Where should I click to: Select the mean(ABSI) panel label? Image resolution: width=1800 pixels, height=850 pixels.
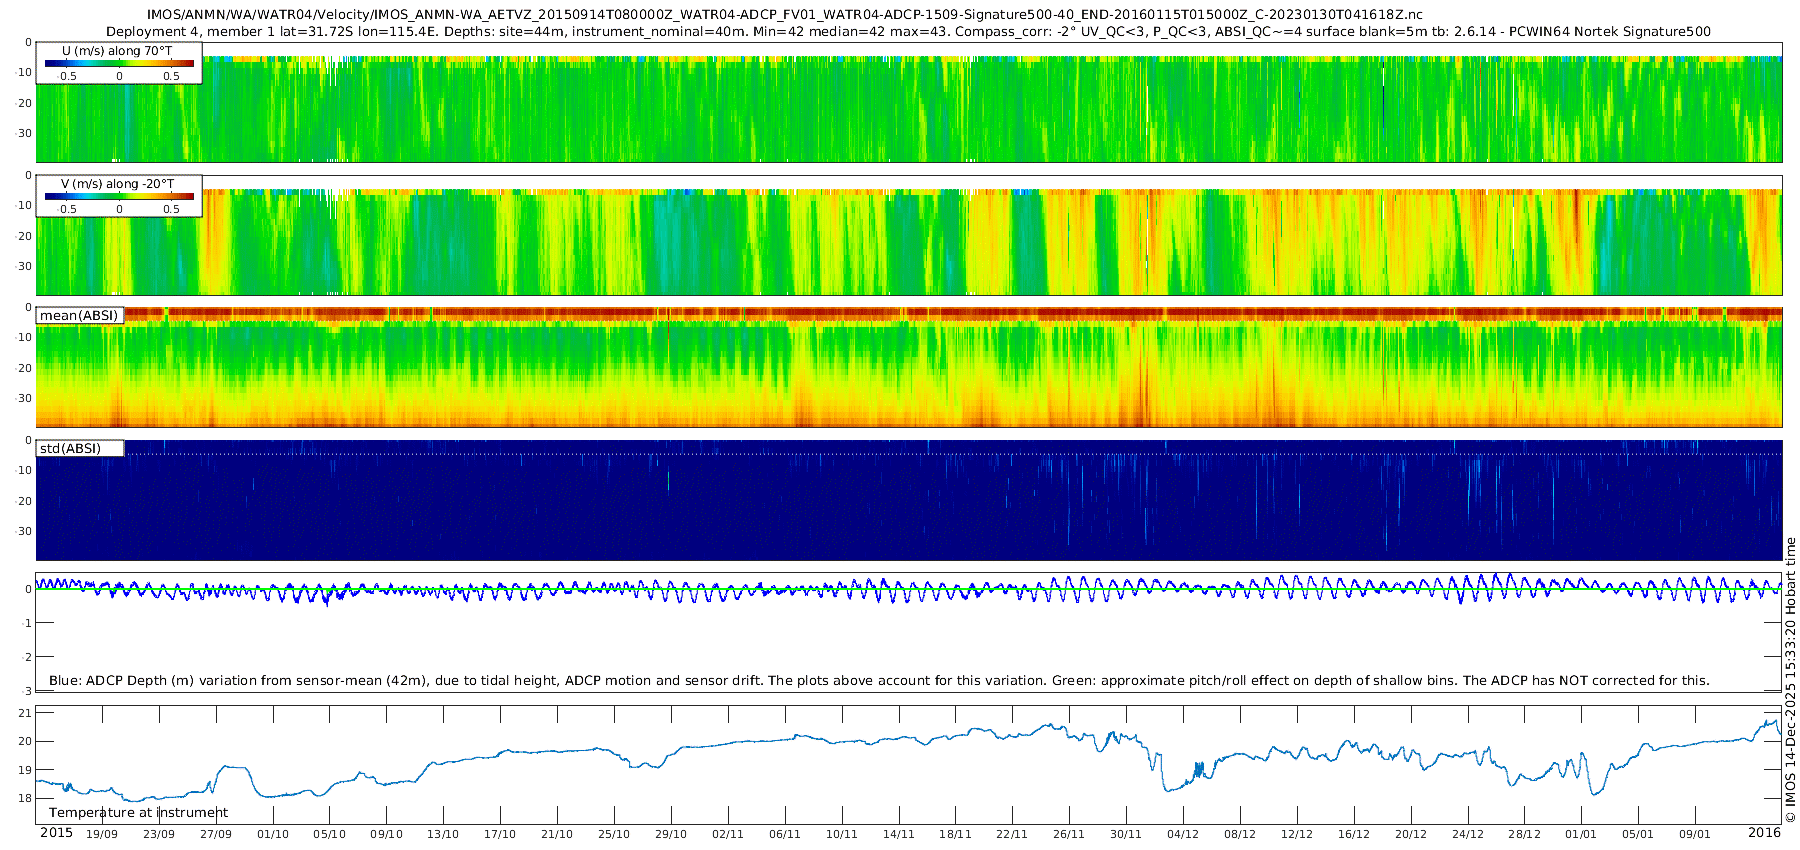point(79,316)
